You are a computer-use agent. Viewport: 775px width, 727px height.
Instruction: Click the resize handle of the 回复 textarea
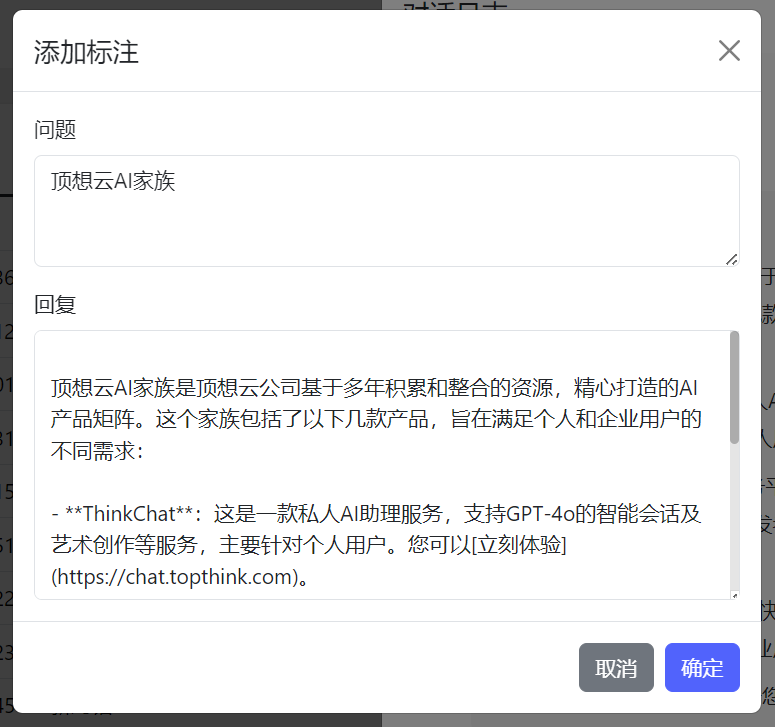tap(734, 595)
